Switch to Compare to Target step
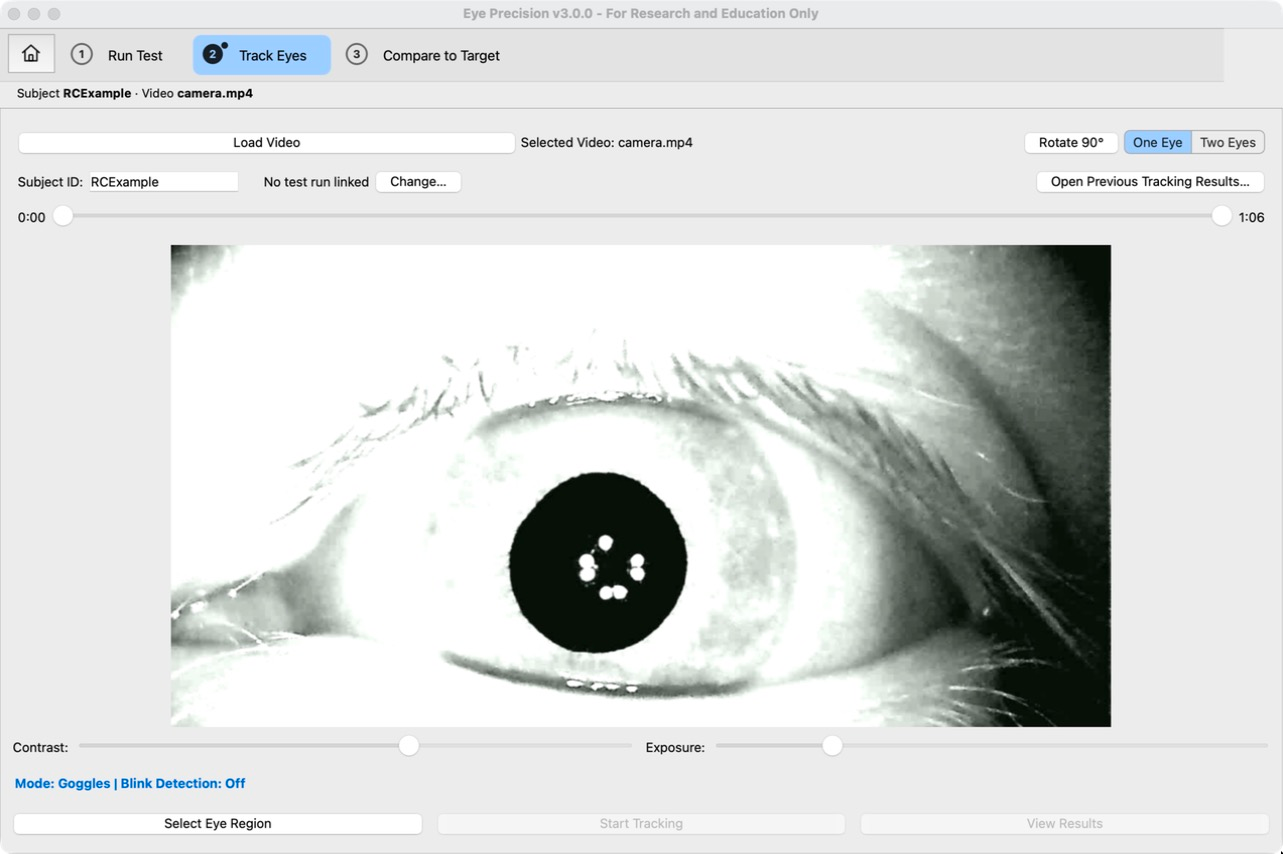This screenshot has width=1283, height=854. [423, 55]
